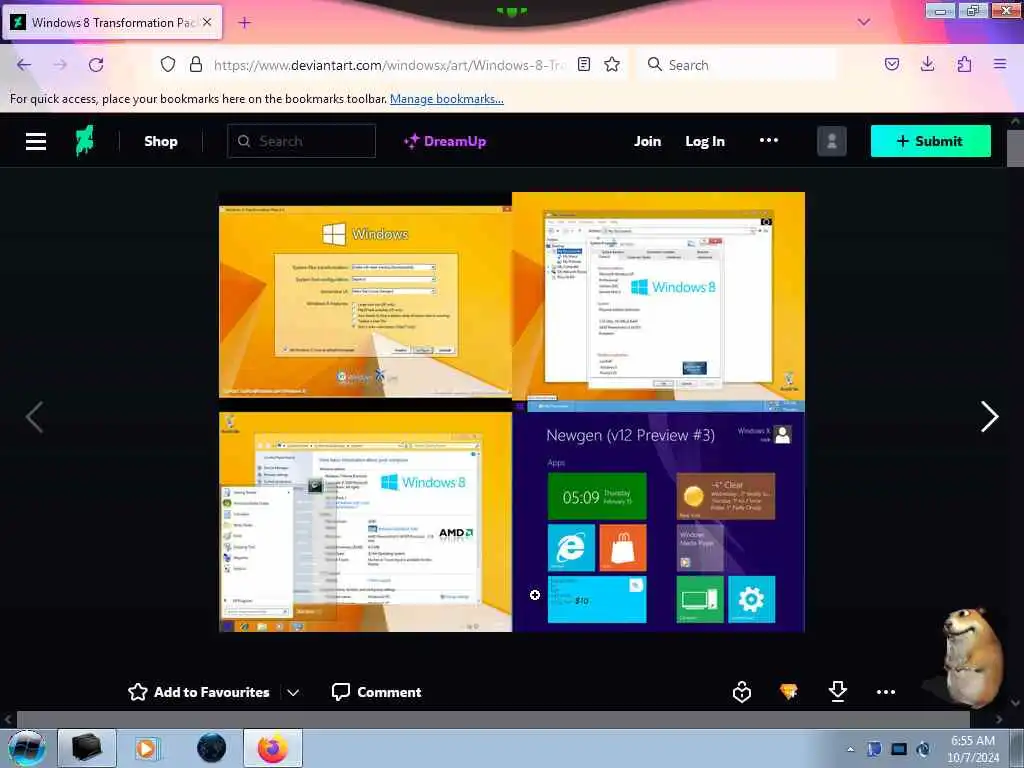Click the Comment button

(377, 692)
